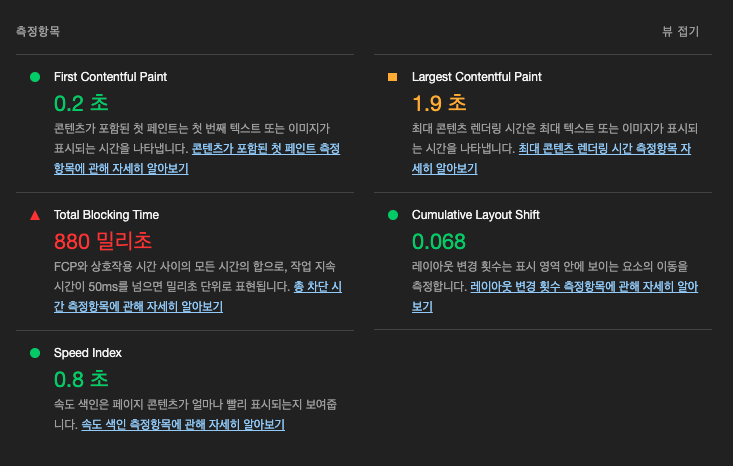Click the orange square beside Largest Contentful Paint
Image resolution: width=733 pixels, height=466 pixels.
(x=393, y=77)
